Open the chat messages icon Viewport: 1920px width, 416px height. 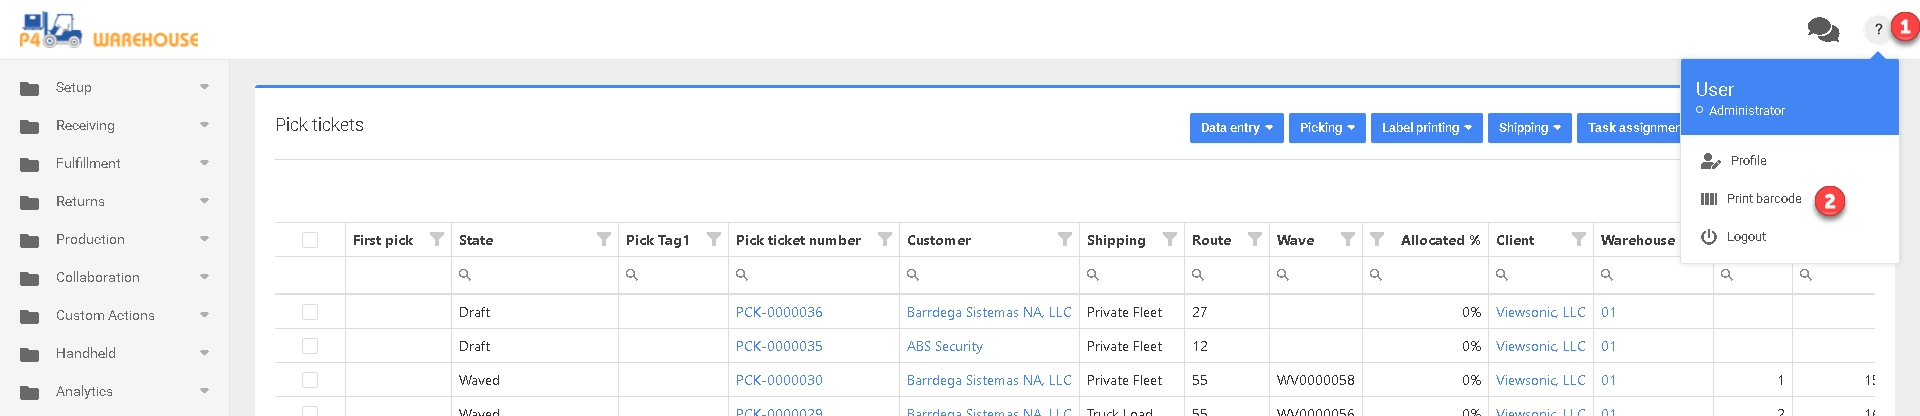click(x=1823, y=30)
